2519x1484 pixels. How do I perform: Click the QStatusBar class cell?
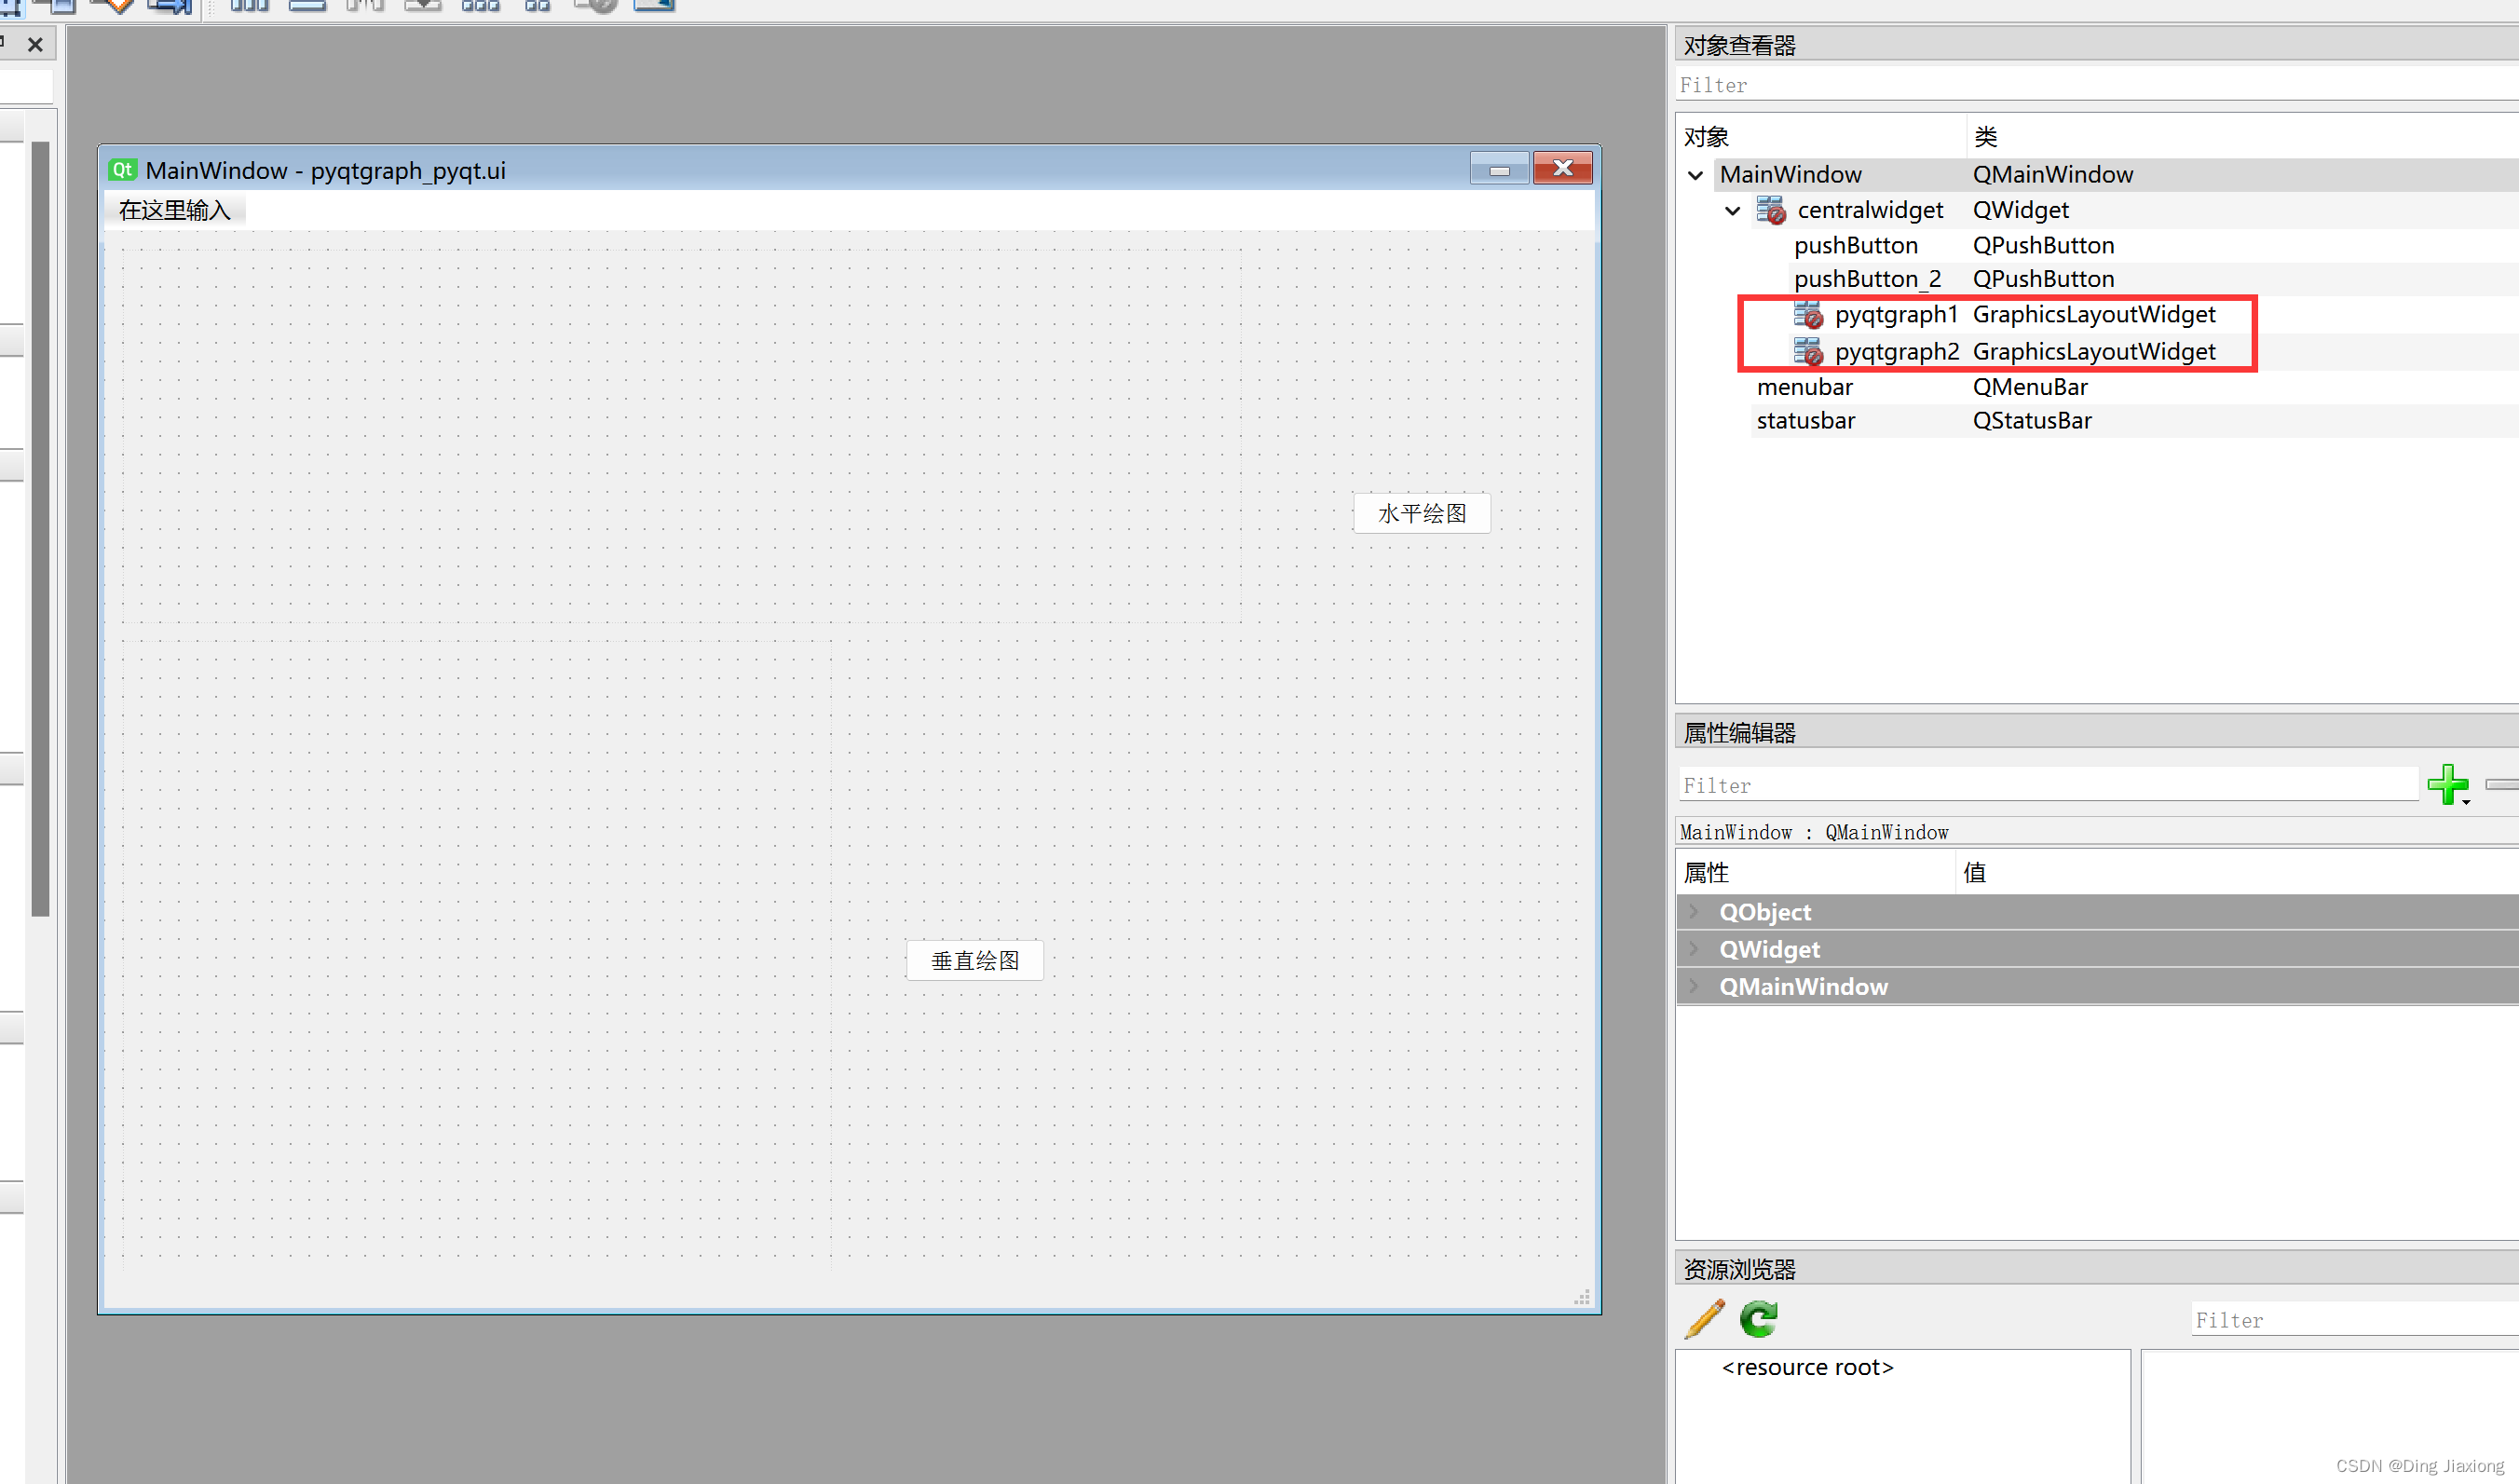pyautogui.click(x=2032, y=421)
